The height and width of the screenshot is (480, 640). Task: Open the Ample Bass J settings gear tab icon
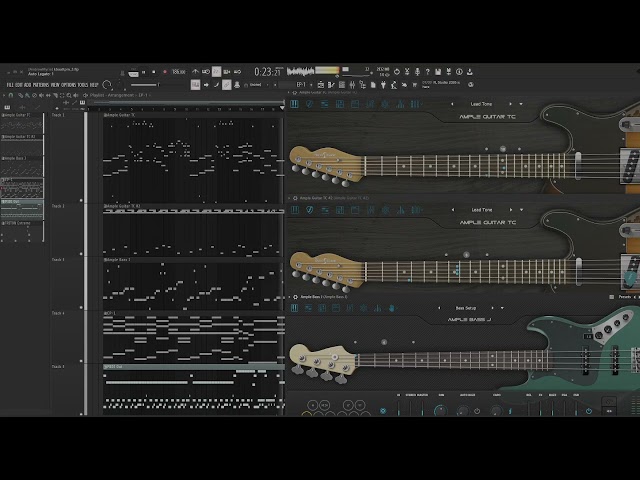tap(363, 308)
